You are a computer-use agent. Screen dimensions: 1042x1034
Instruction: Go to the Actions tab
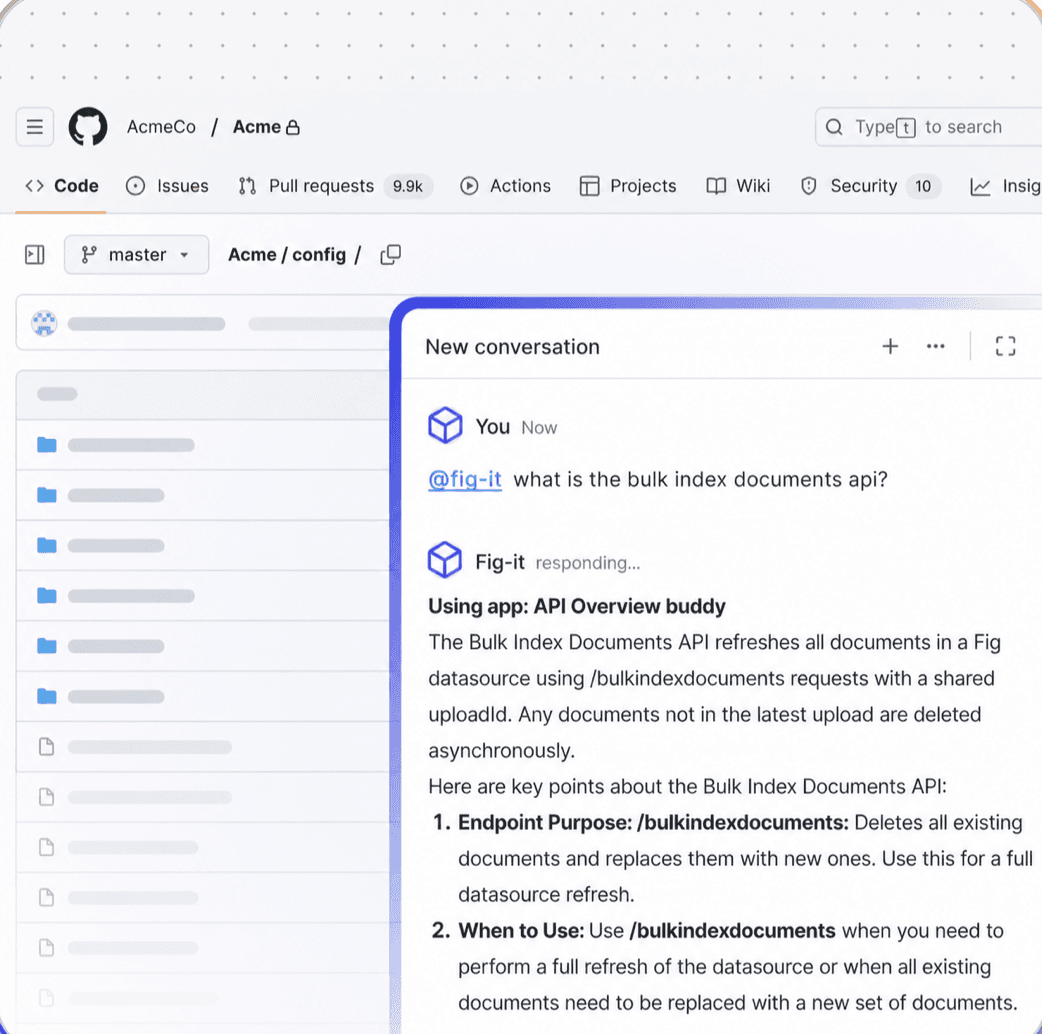click(x=506, y=186)
